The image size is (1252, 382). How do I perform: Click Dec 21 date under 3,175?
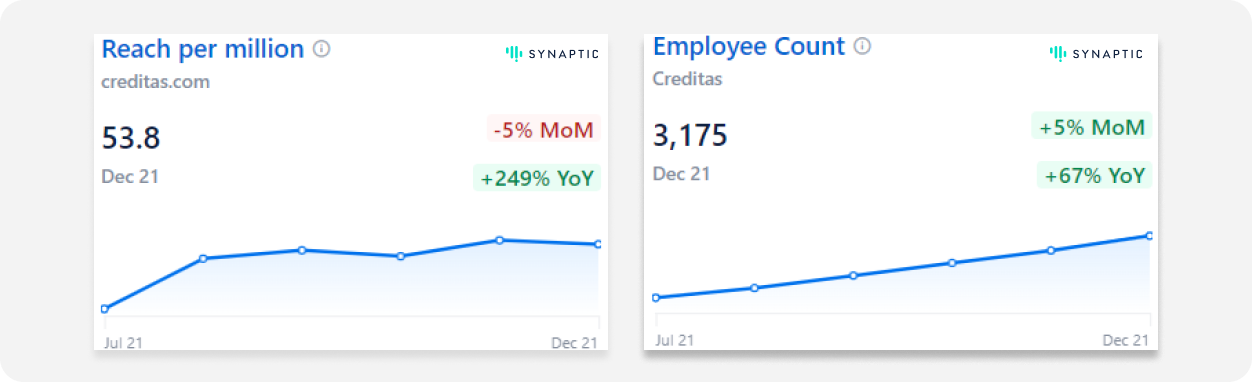[682, 174]
